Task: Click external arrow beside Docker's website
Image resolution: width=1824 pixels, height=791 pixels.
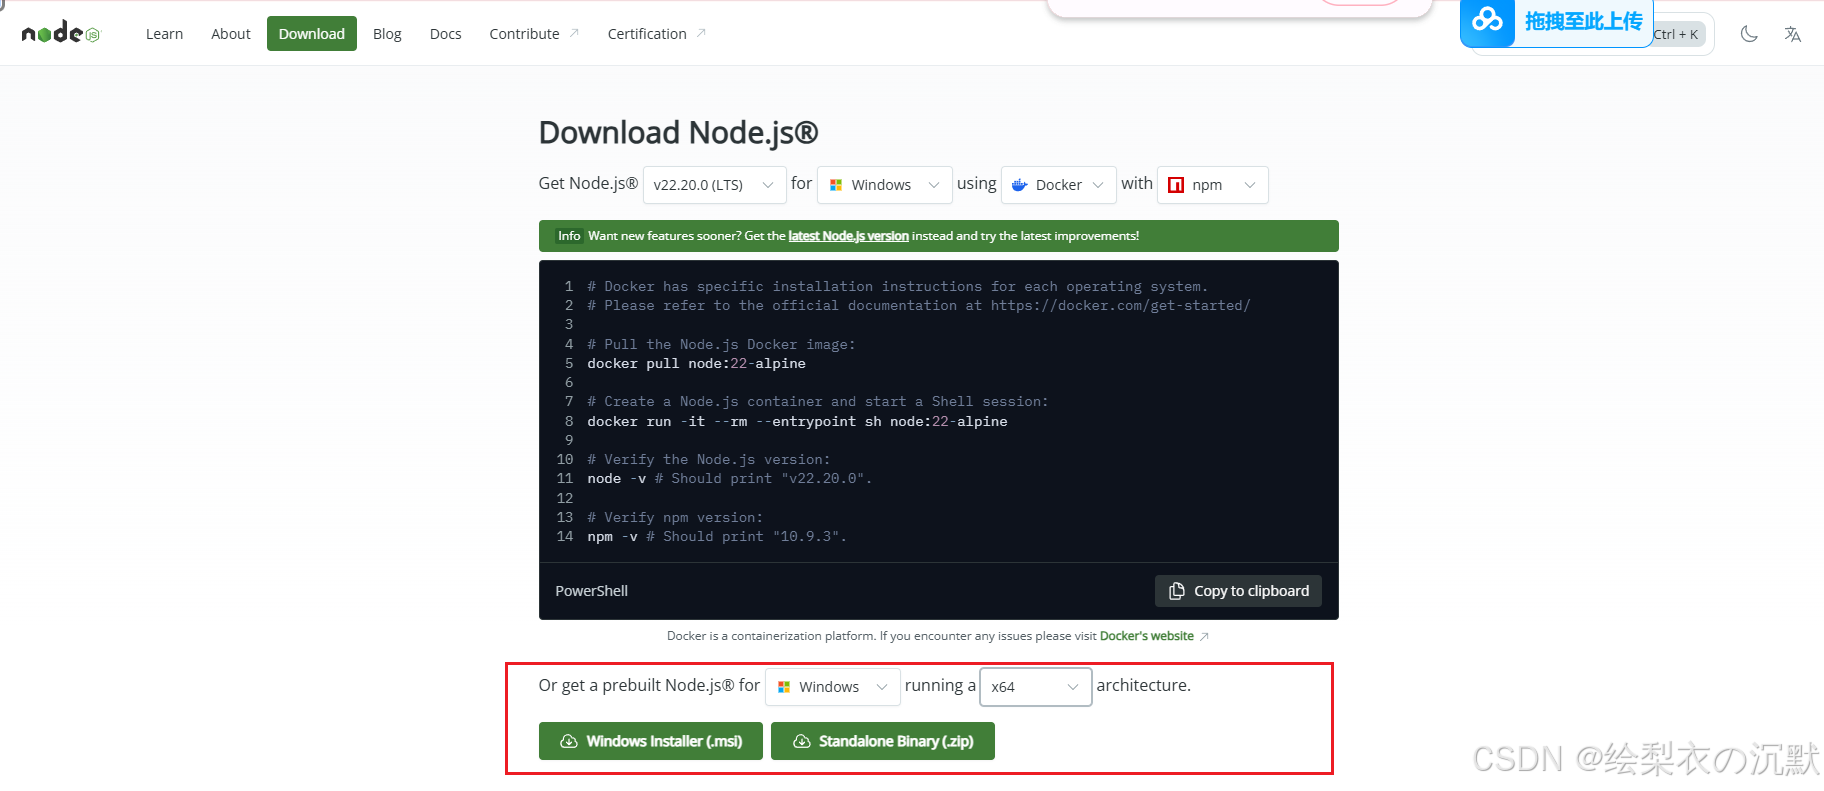Action: [x=1204, y=636]
